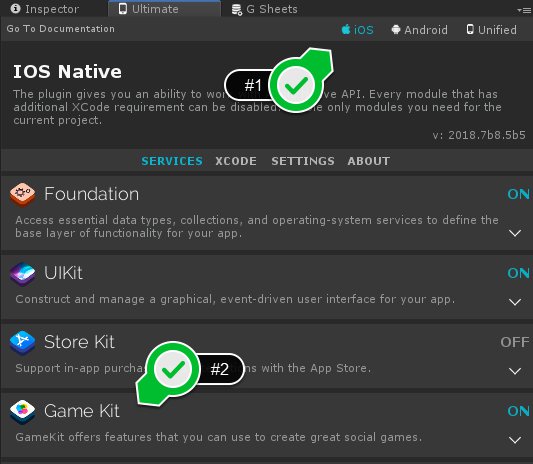Select the iOS platform button
Viewport: 533px width, 464px height.
[x=357, y=30]
